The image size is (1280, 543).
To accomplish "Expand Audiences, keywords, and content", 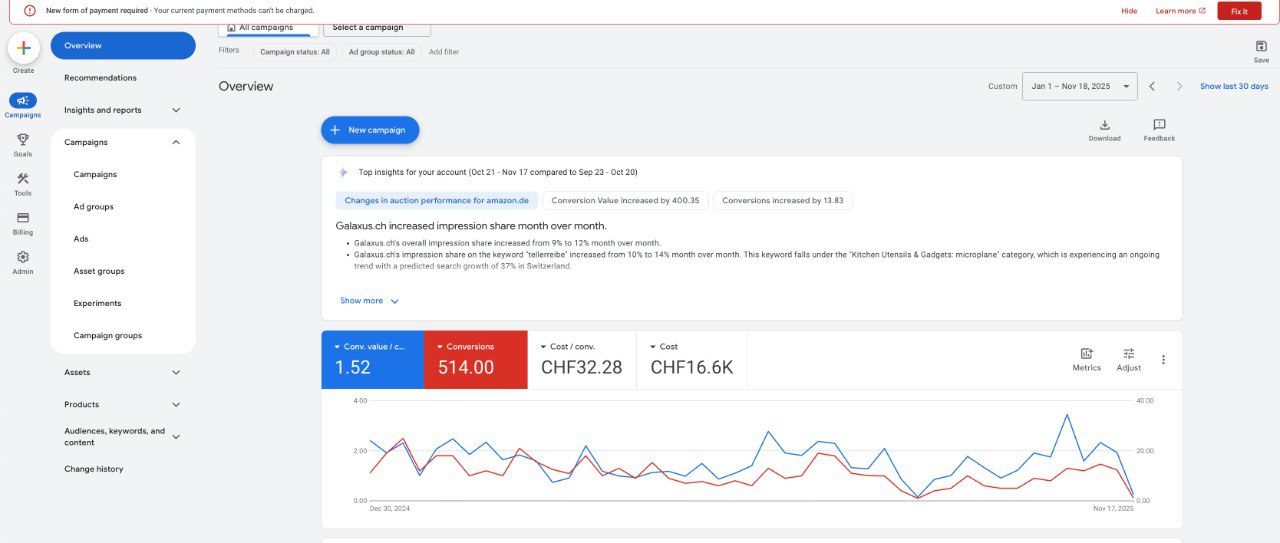I will tap(176, 436).
